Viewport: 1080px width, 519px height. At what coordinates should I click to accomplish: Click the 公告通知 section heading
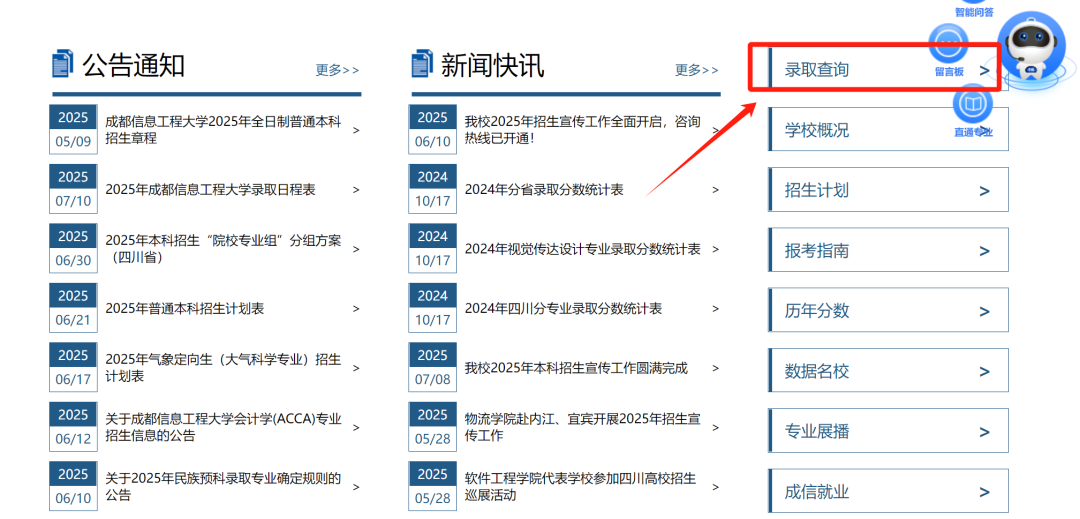pyautogui.click(x=134, y=65)
